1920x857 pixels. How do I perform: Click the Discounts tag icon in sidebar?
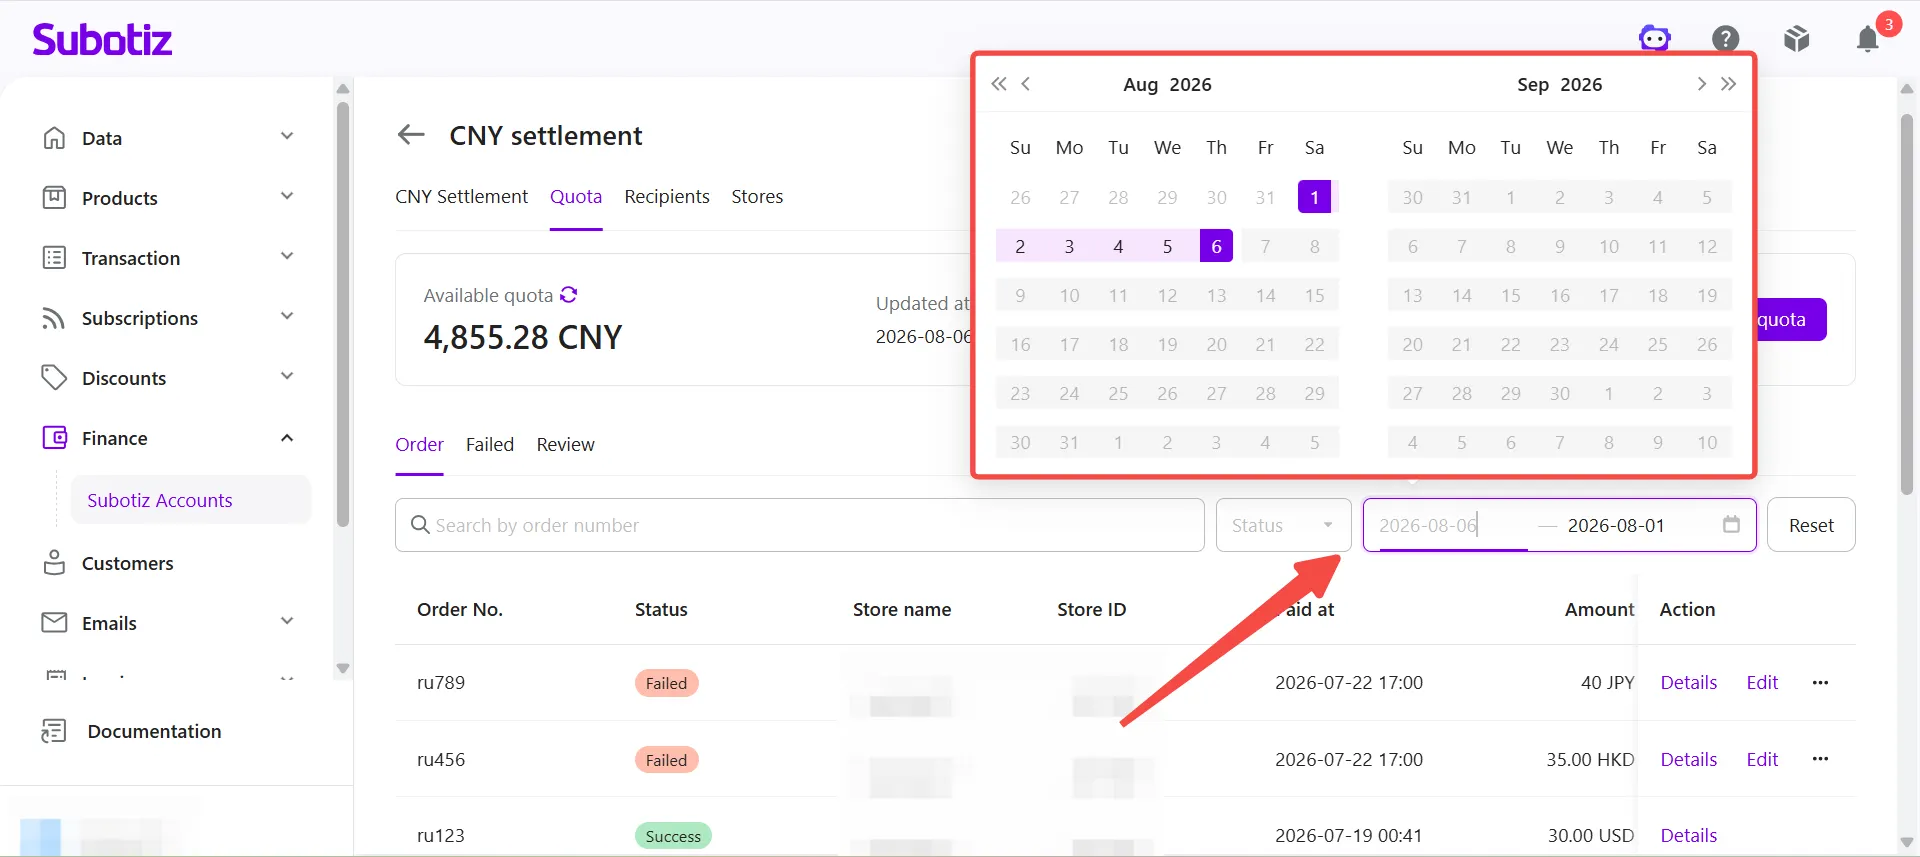pyautogui.click(x=54, y=377)
